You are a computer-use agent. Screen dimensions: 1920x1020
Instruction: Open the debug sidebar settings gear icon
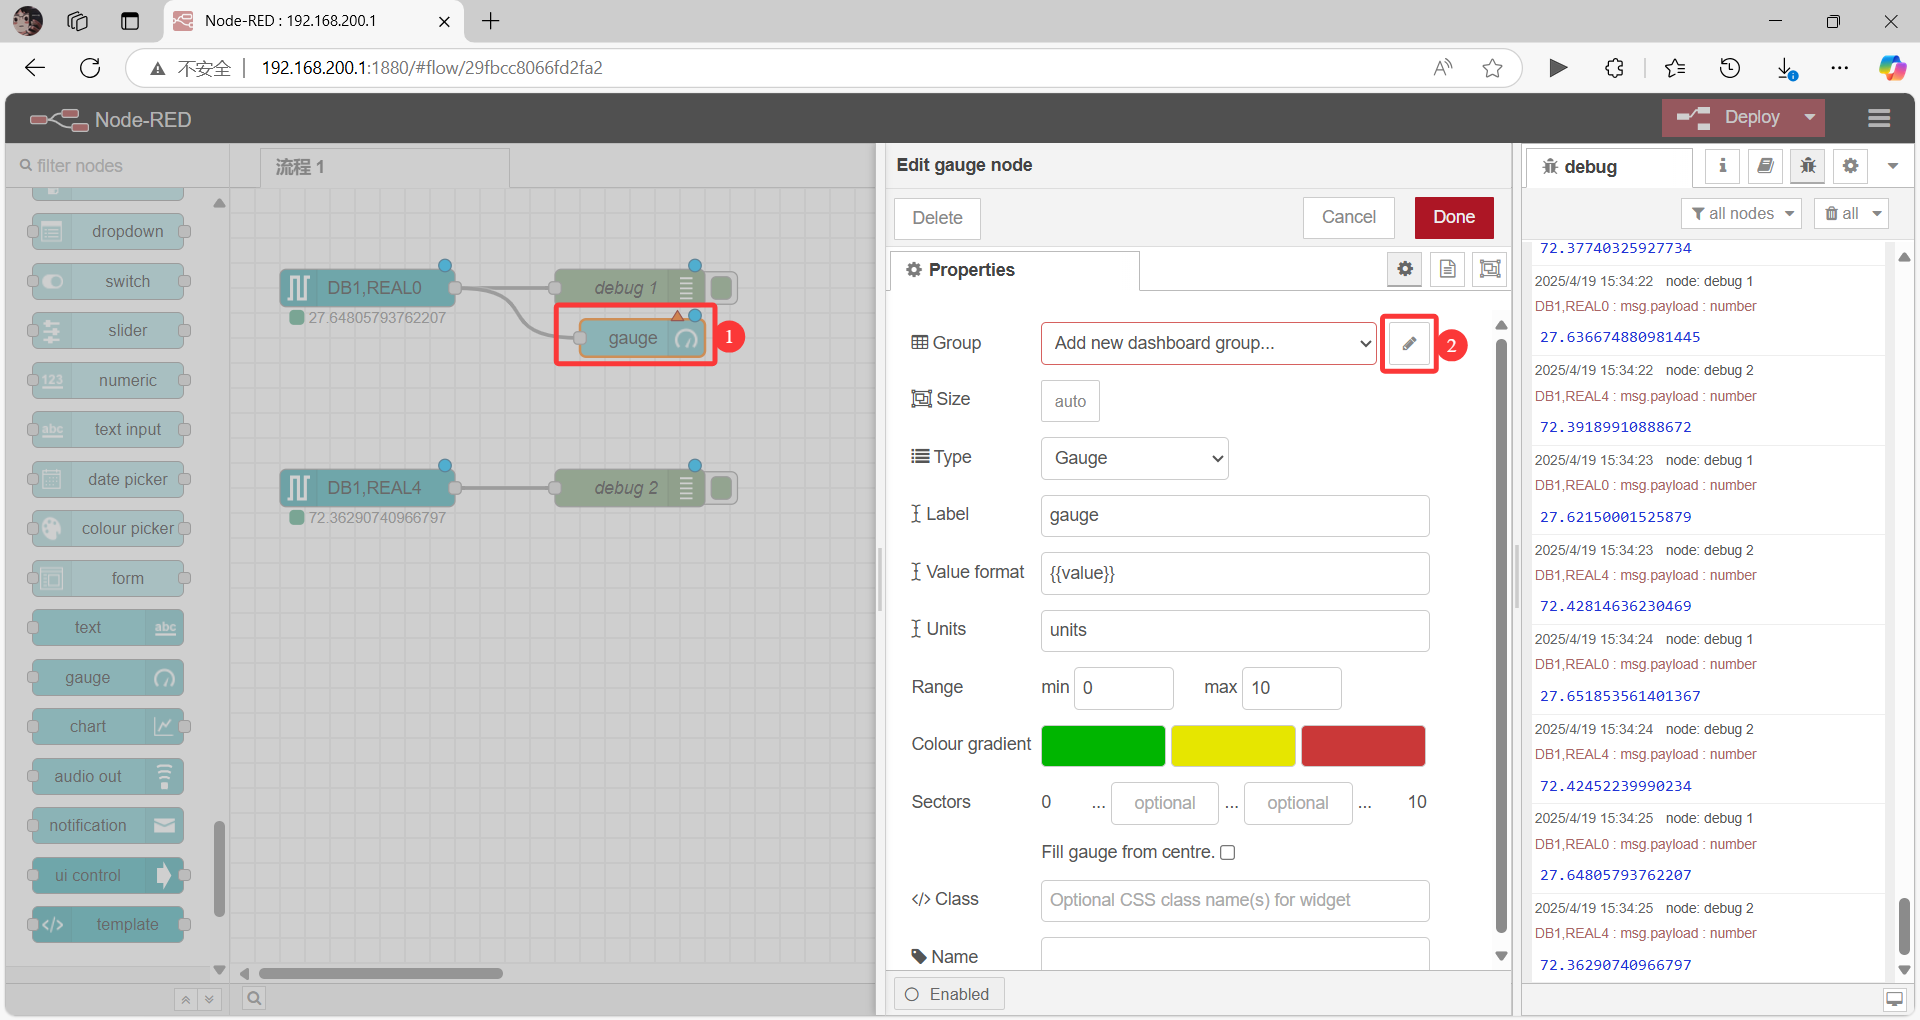click(1849, 166)
